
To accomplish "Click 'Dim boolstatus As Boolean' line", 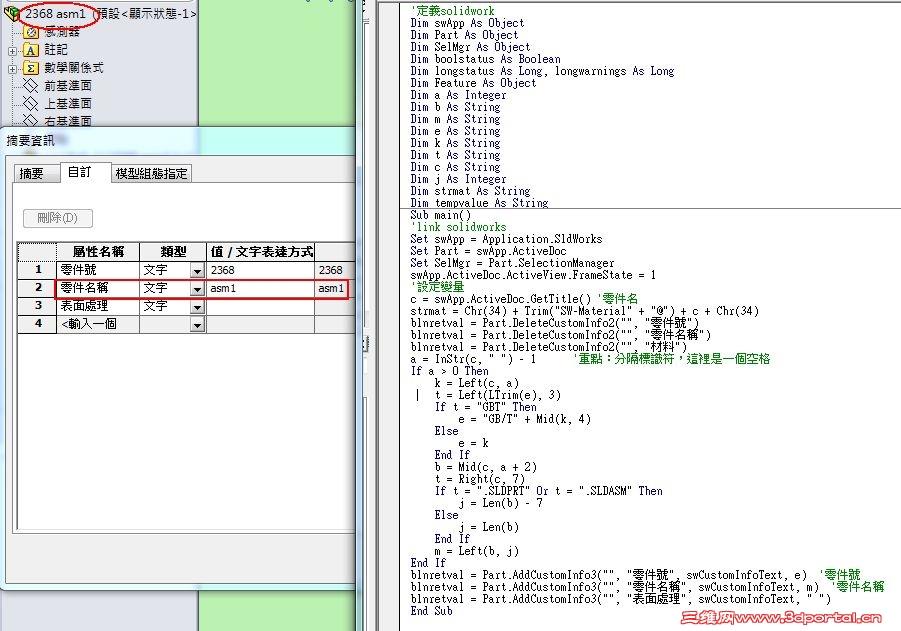I will pos(486,59).
